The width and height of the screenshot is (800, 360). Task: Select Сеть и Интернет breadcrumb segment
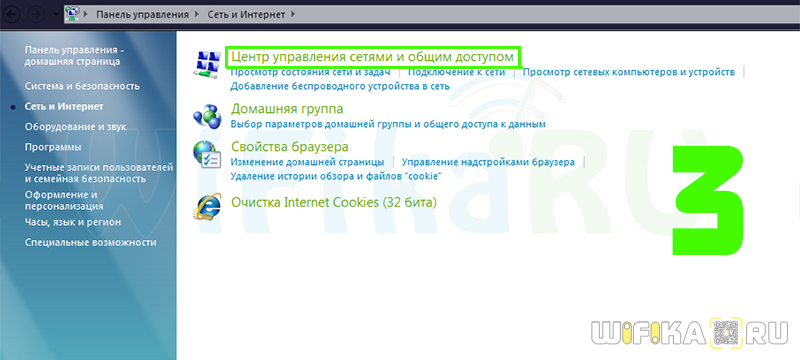click(246, 14)
